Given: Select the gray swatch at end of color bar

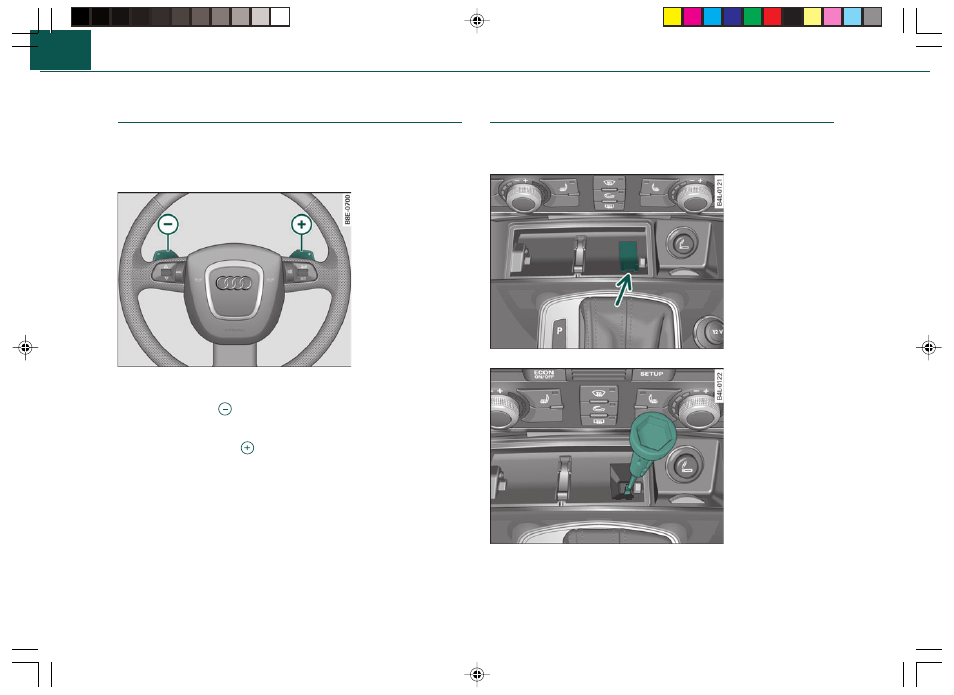Looking at the screenshot, I should (x=872, y=16).
